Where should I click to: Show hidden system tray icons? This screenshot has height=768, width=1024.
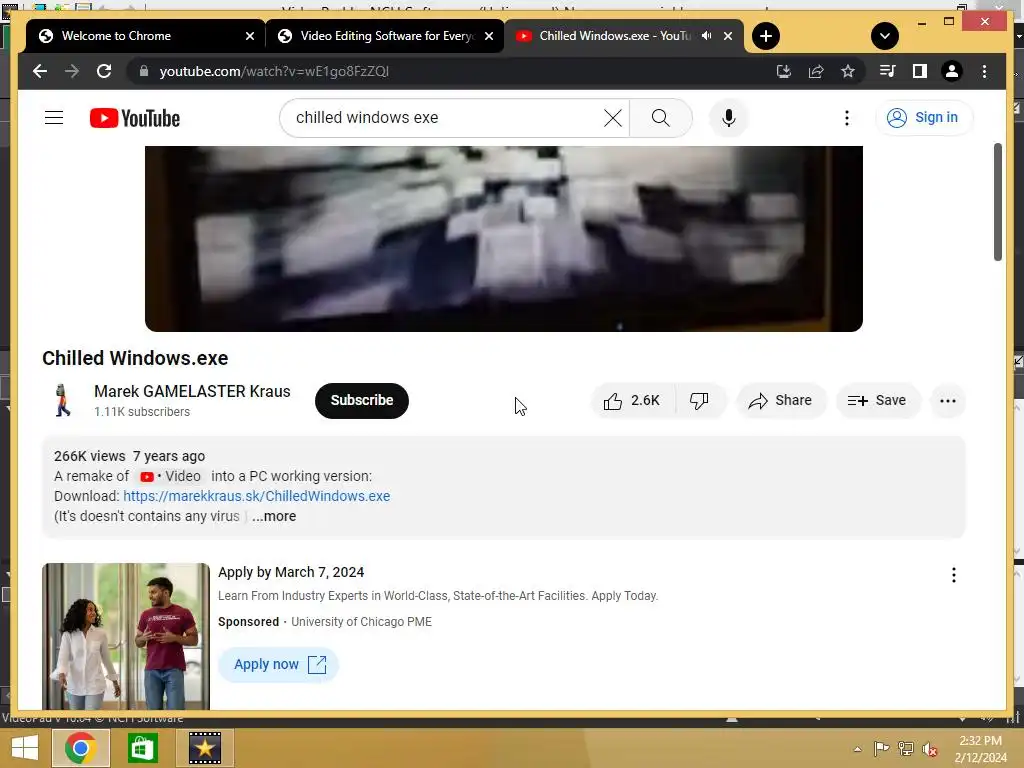click(857, 749)
